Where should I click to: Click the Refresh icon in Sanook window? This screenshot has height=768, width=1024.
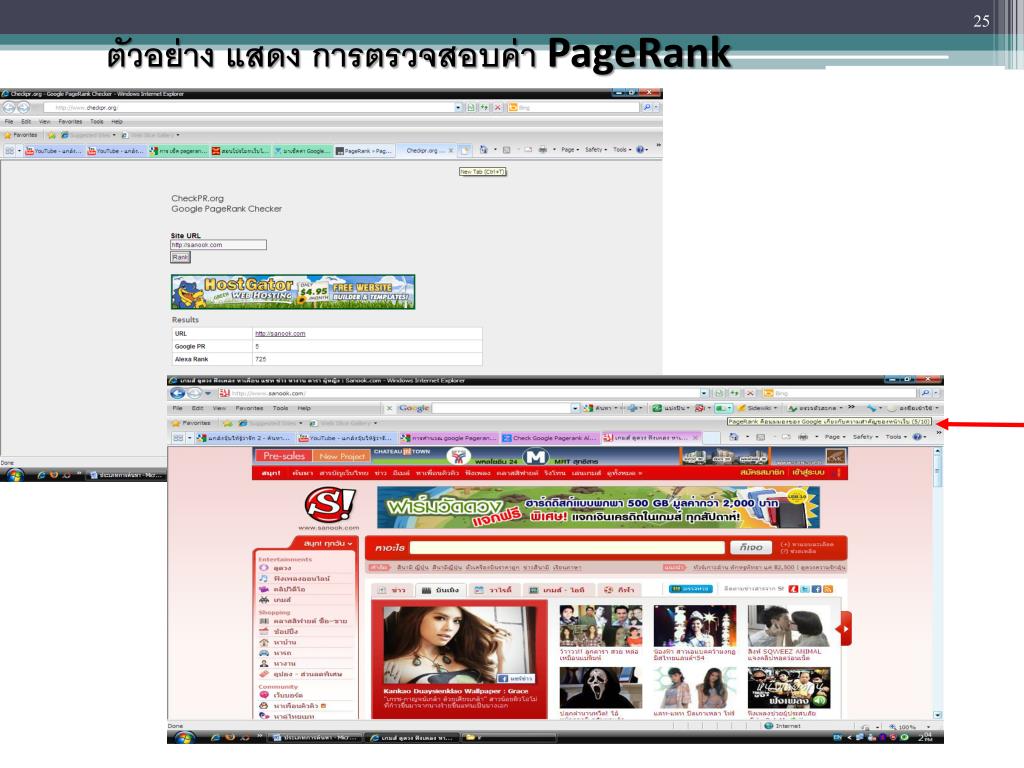737,394
